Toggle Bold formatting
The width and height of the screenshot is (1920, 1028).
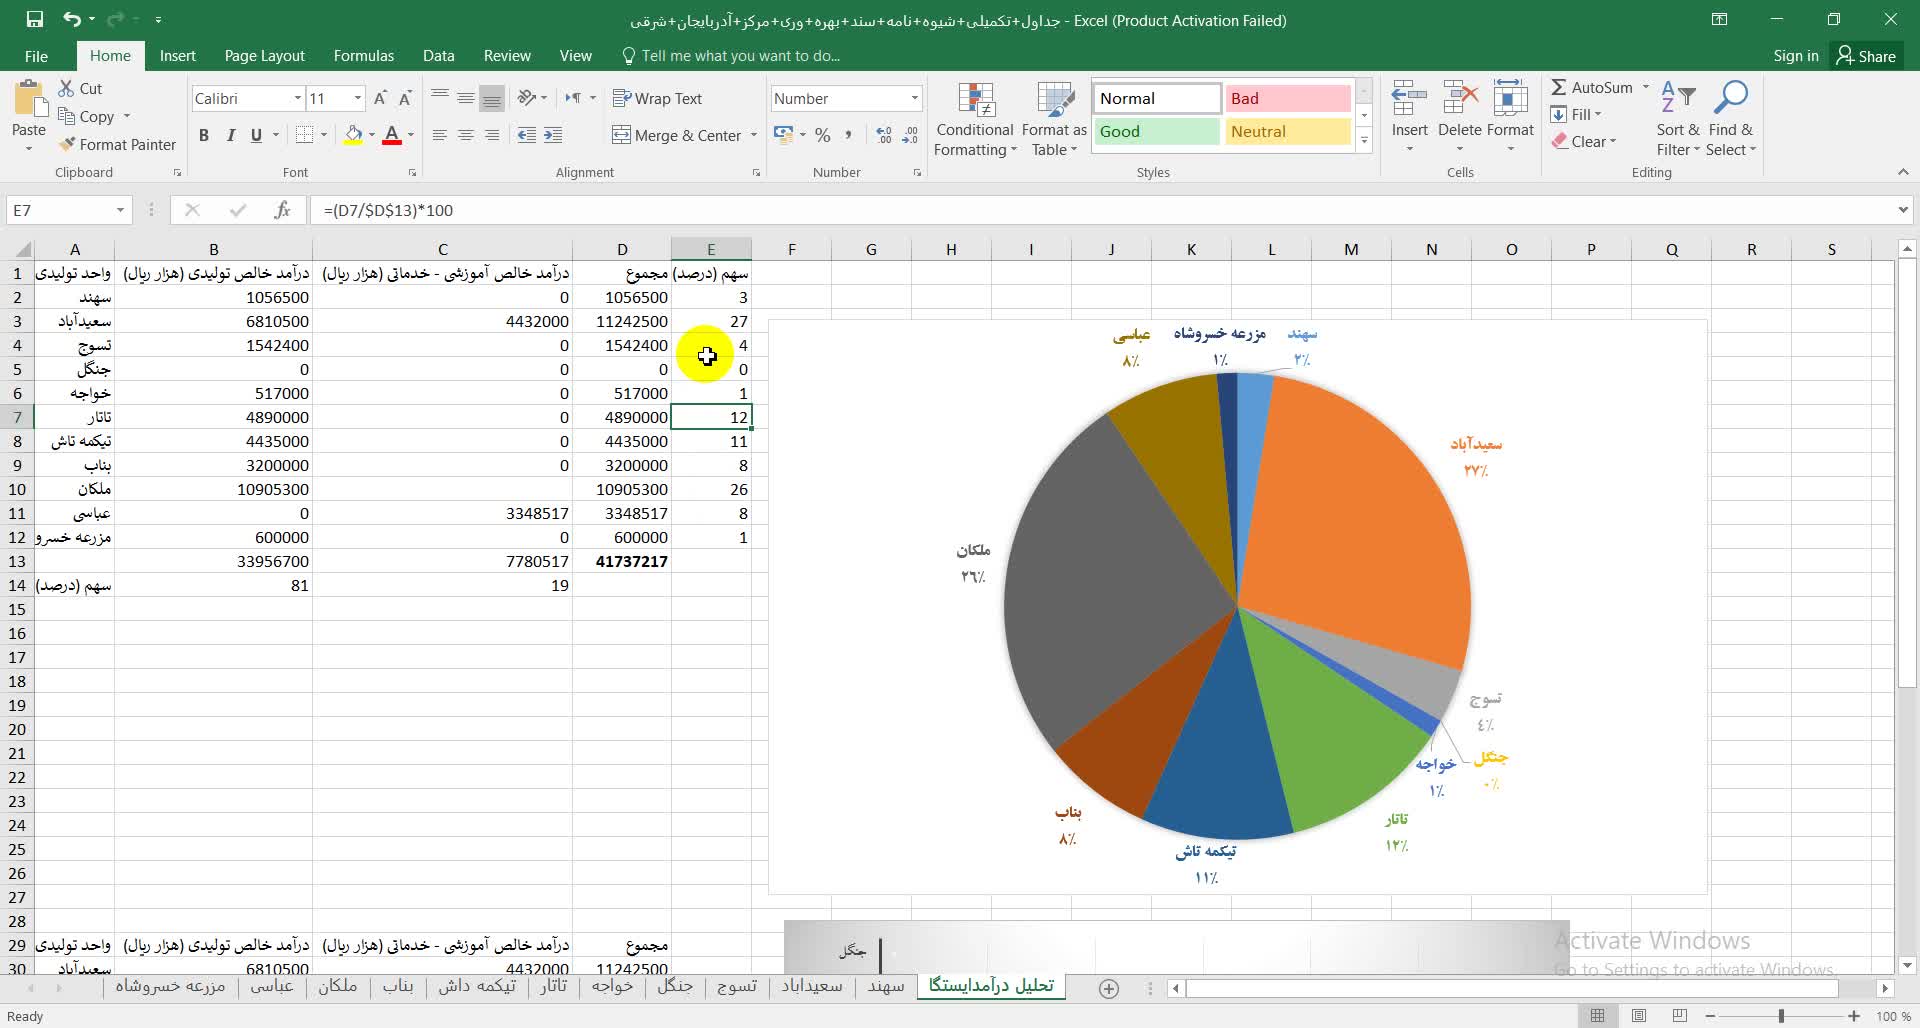click(x=204, y=135)
